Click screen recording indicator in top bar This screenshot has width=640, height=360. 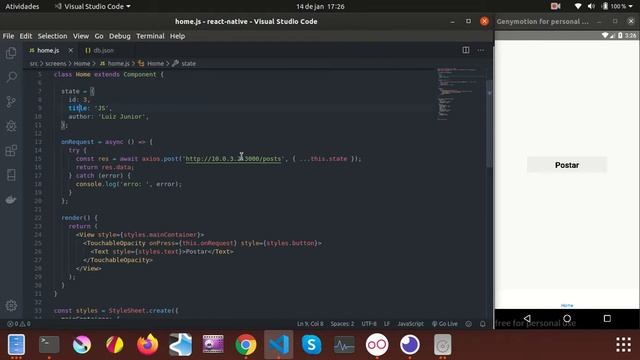(x=556, y=6)
